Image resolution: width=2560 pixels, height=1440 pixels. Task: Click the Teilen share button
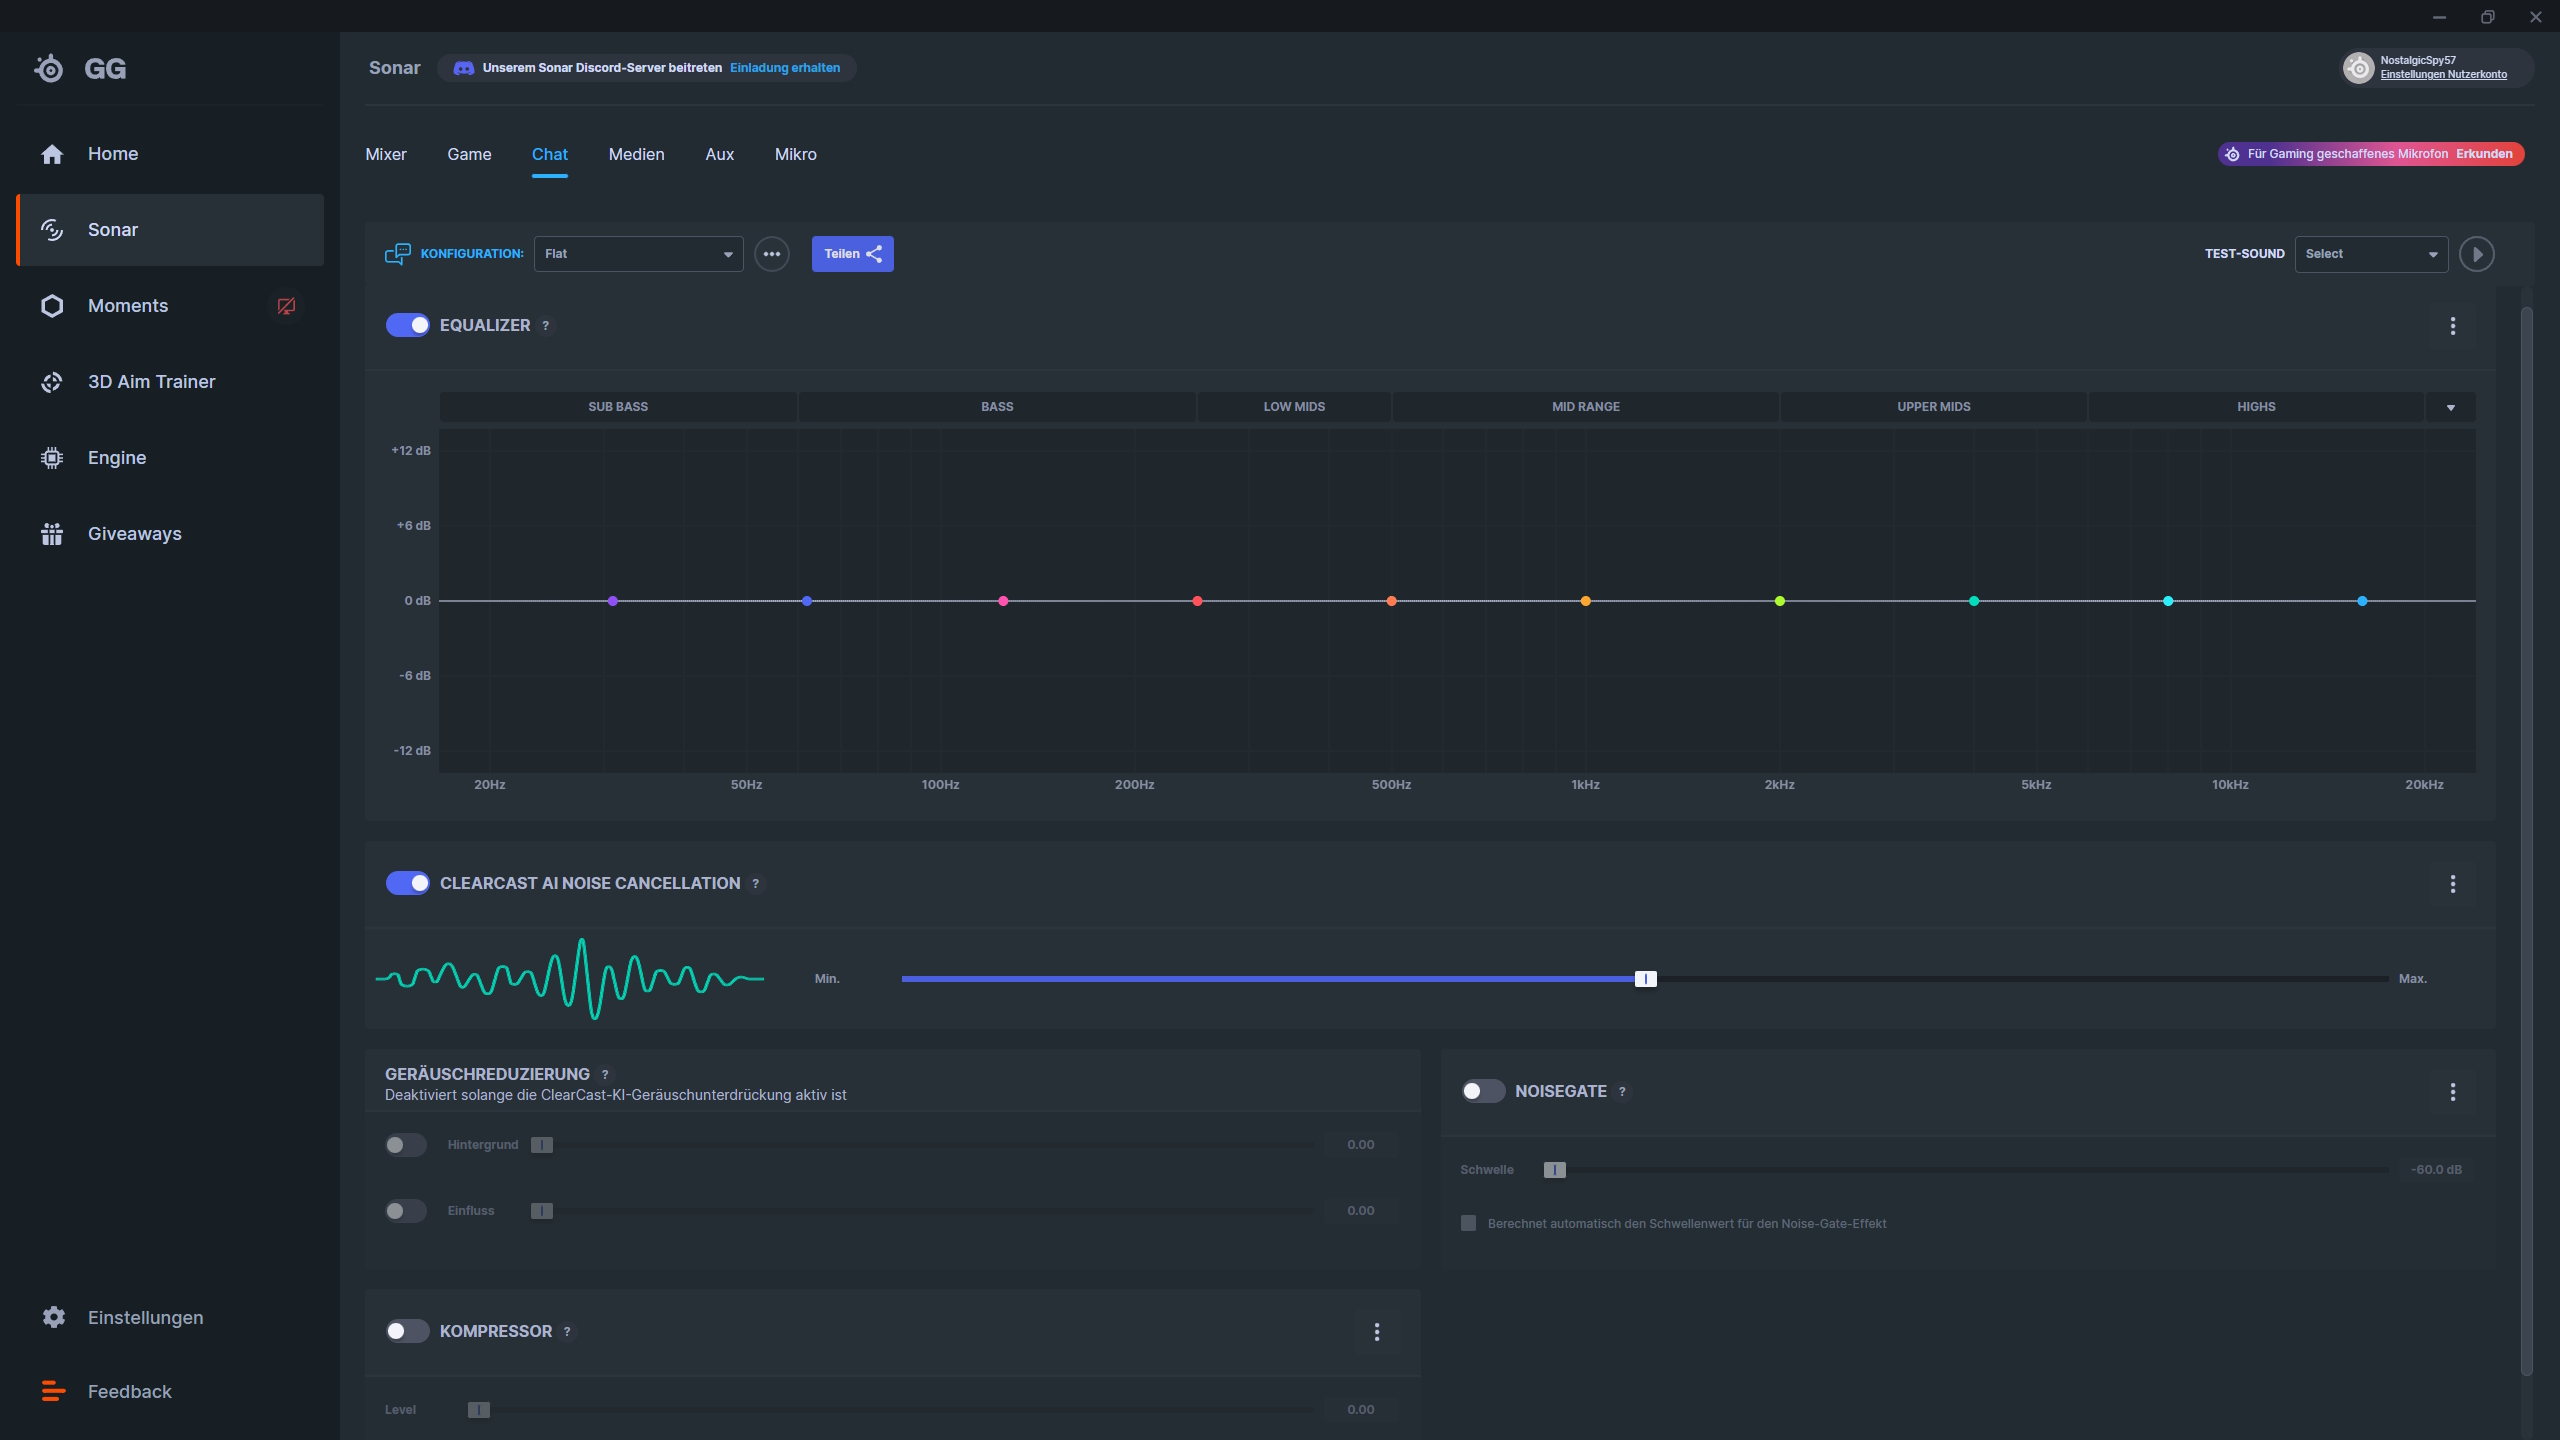pyautogui.click(x=852, y=254)
